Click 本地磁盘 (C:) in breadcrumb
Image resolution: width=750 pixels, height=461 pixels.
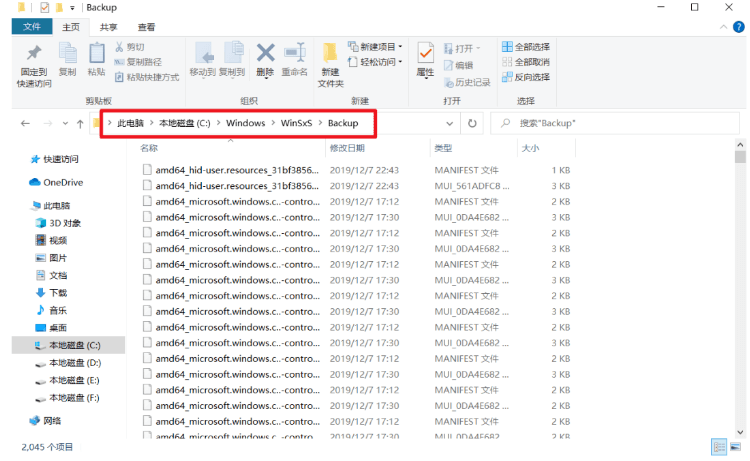[185, 123]
